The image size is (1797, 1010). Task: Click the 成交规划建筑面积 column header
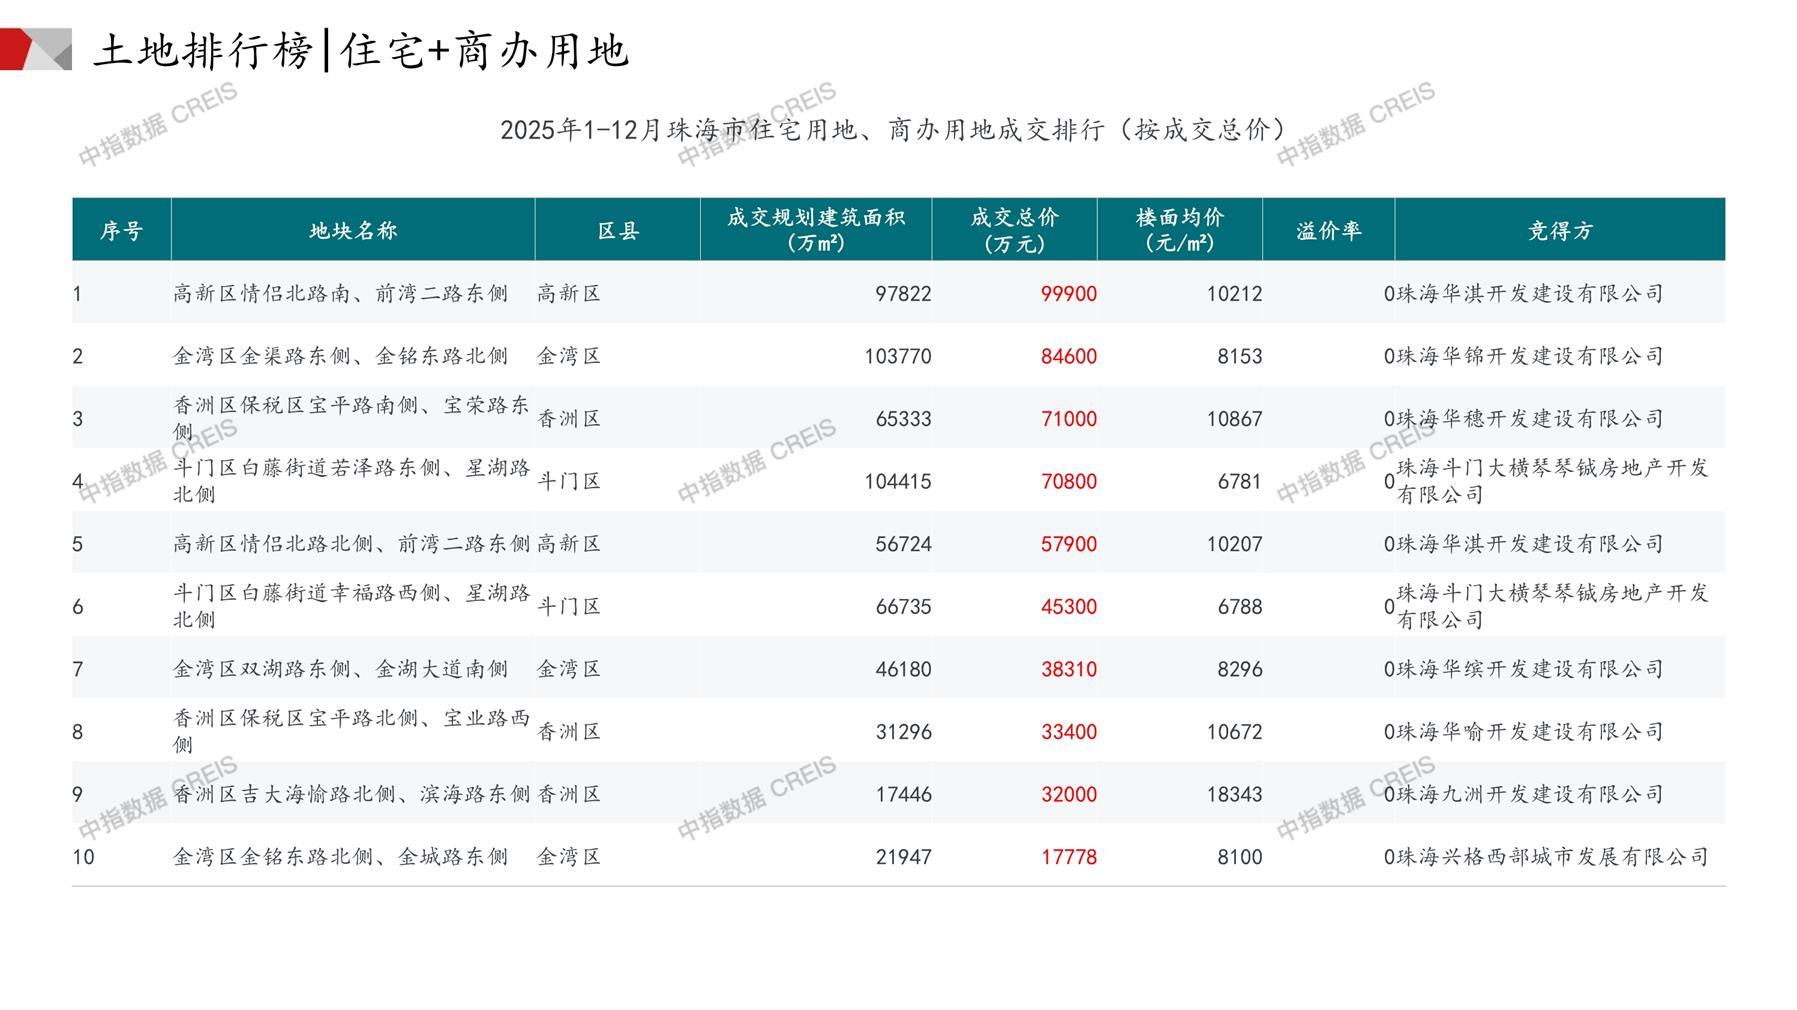[816, 230]
